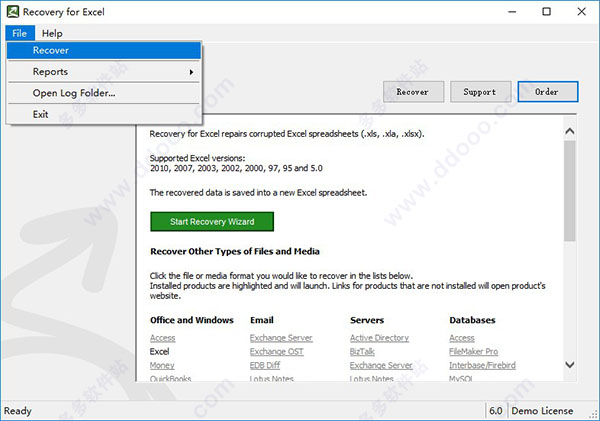Open the Access link under Office and Windows

(163, 338)
